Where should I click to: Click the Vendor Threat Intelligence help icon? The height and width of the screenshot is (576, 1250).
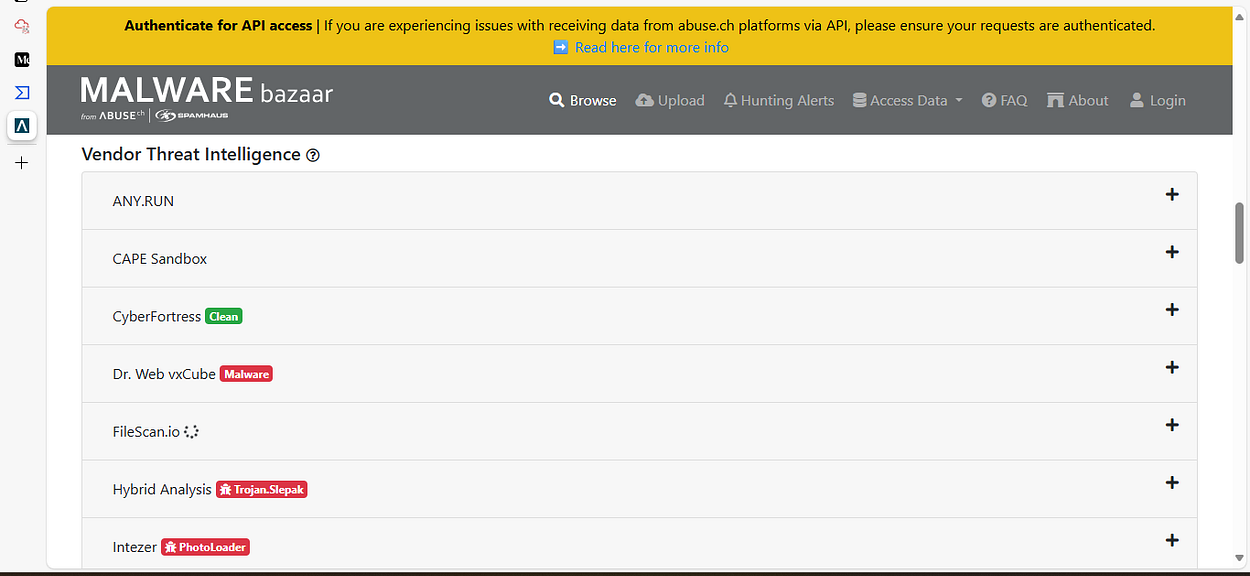click(313, 155)
